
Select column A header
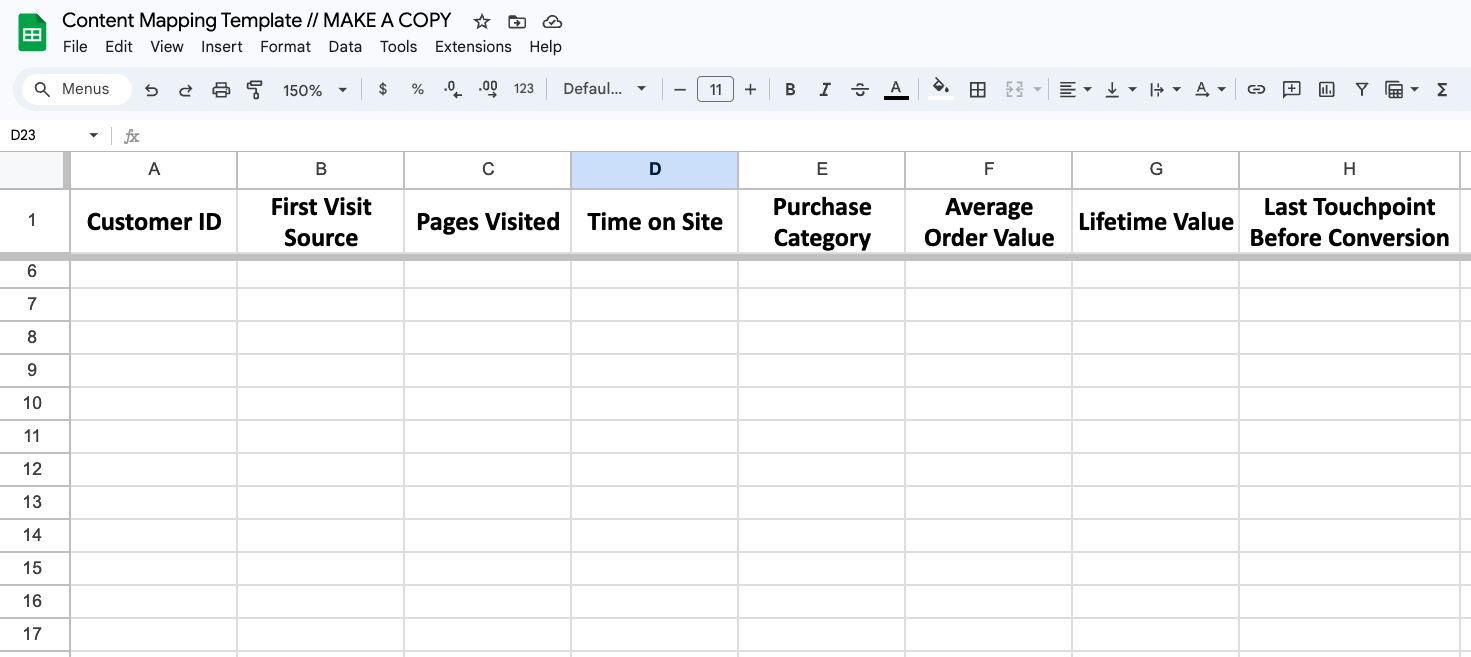coord(154,169)
